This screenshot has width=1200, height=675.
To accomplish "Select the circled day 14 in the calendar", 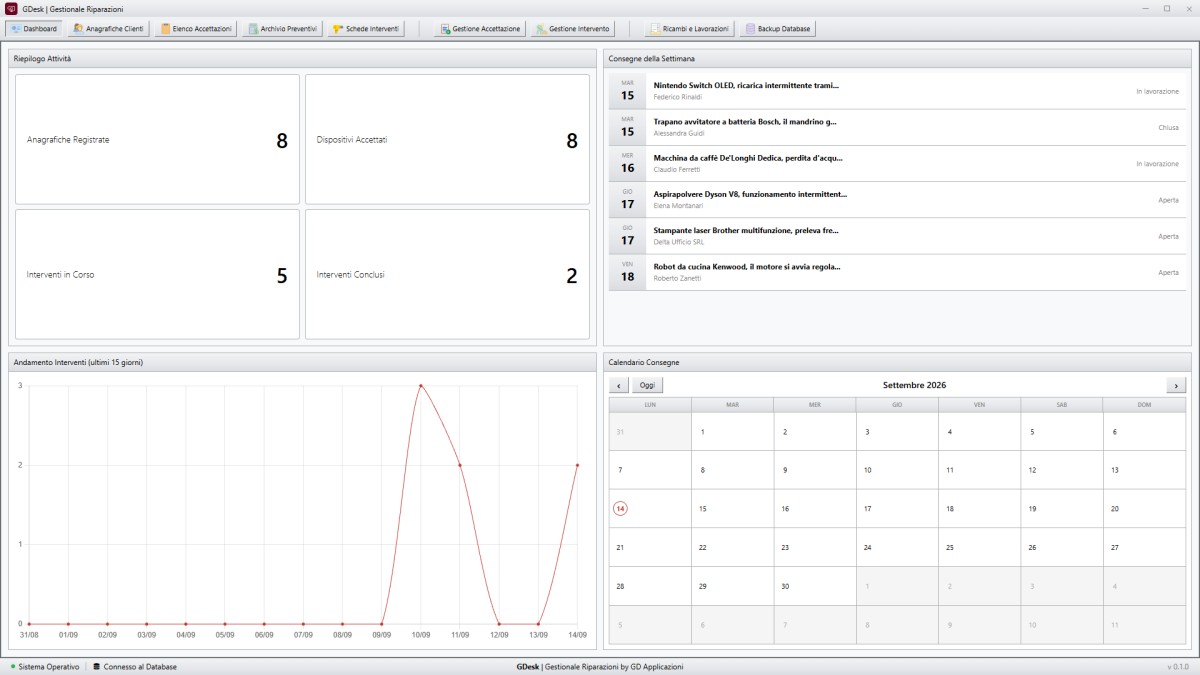I will point(620,508).
